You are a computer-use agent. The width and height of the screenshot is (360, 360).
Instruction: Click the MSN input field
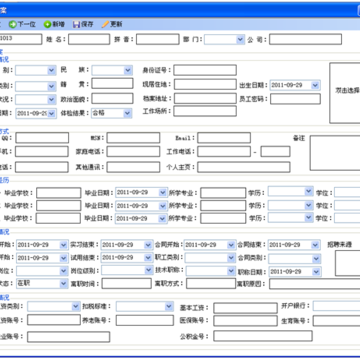pos(133,138)
